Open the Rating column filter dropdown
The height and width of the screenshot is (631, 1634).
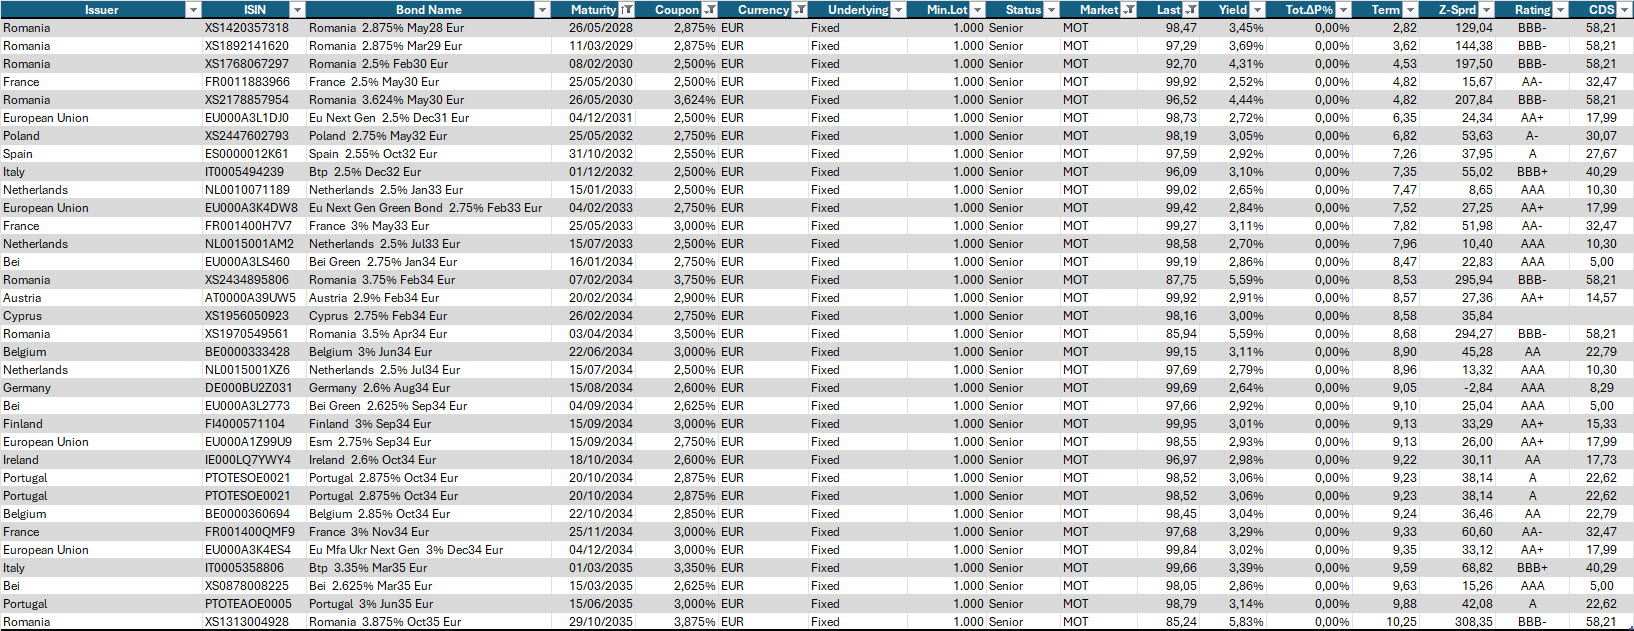[x=1560, y=10]
